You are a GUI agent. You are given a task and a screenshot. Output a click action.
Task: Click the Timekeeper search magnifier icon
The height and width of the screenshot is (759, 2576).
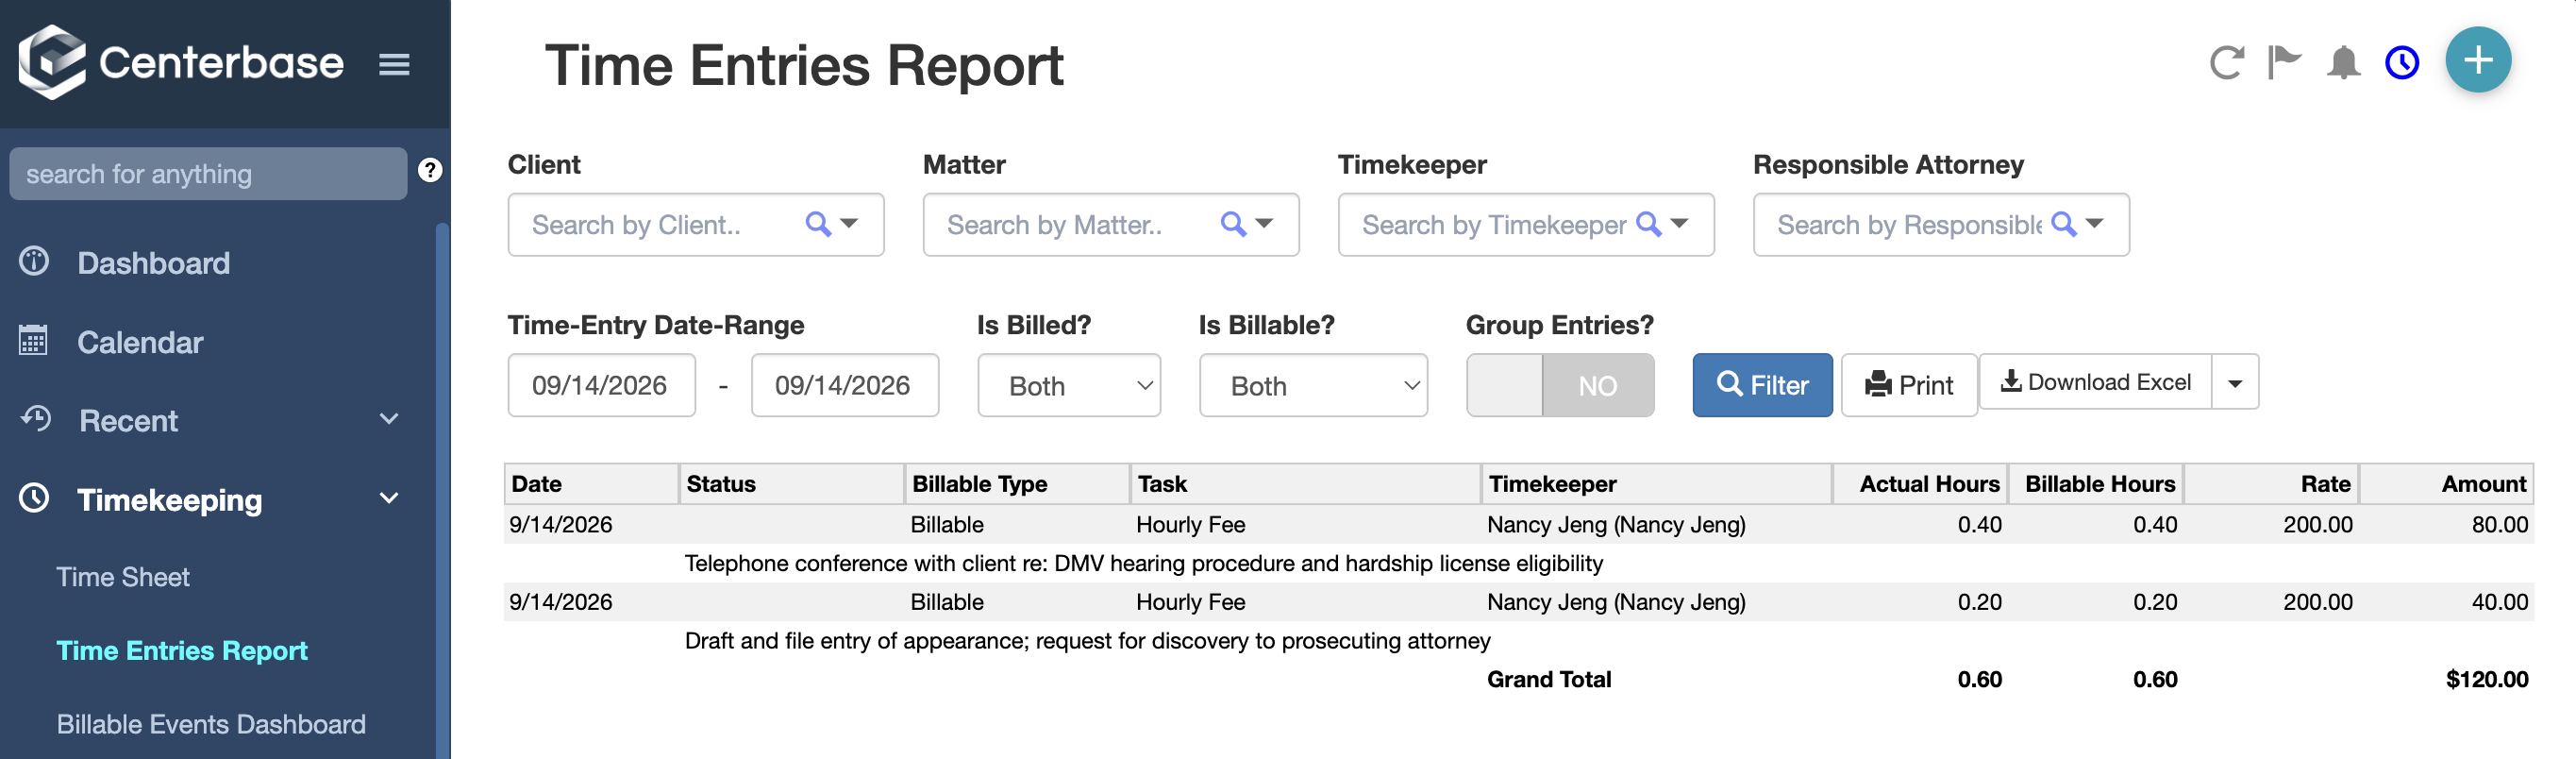1648,224
